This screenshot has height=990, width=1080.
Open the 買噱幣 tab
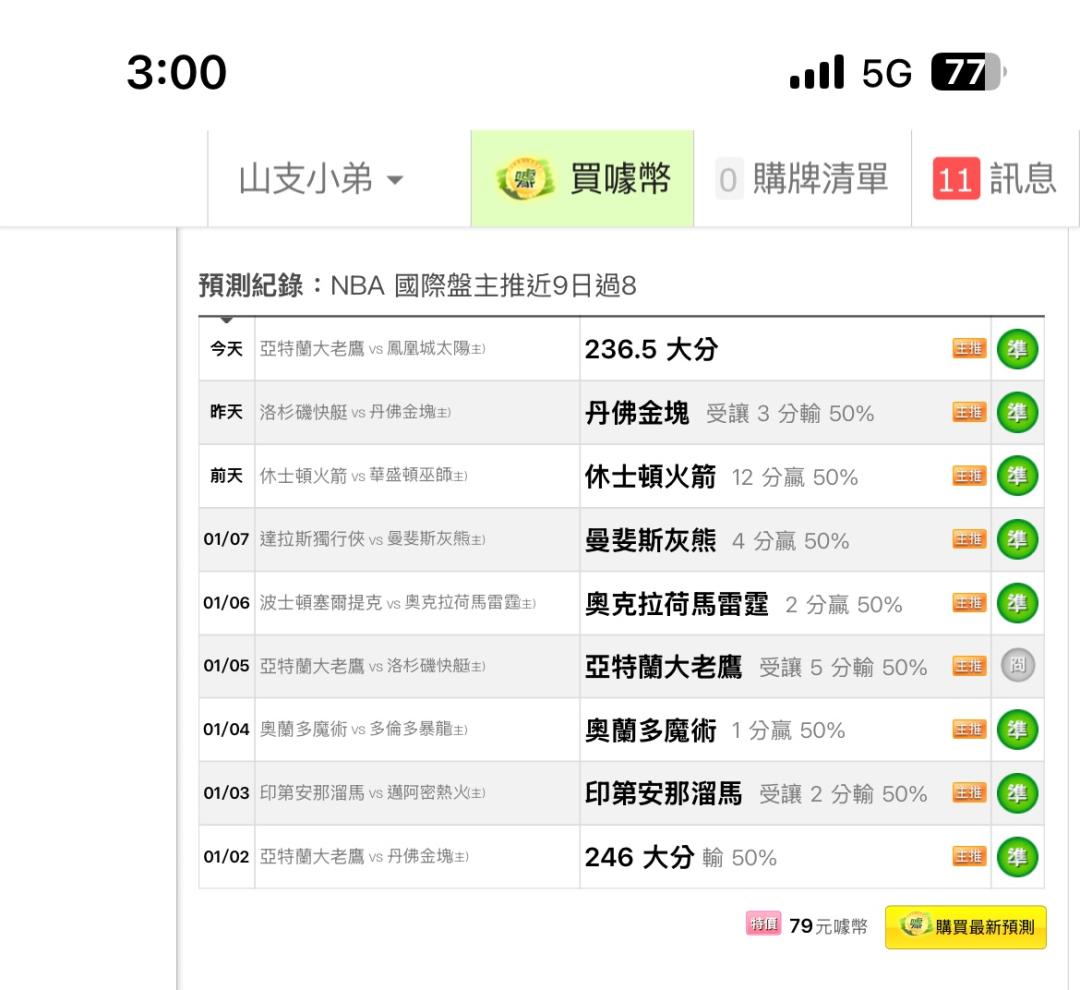(582, 178)
